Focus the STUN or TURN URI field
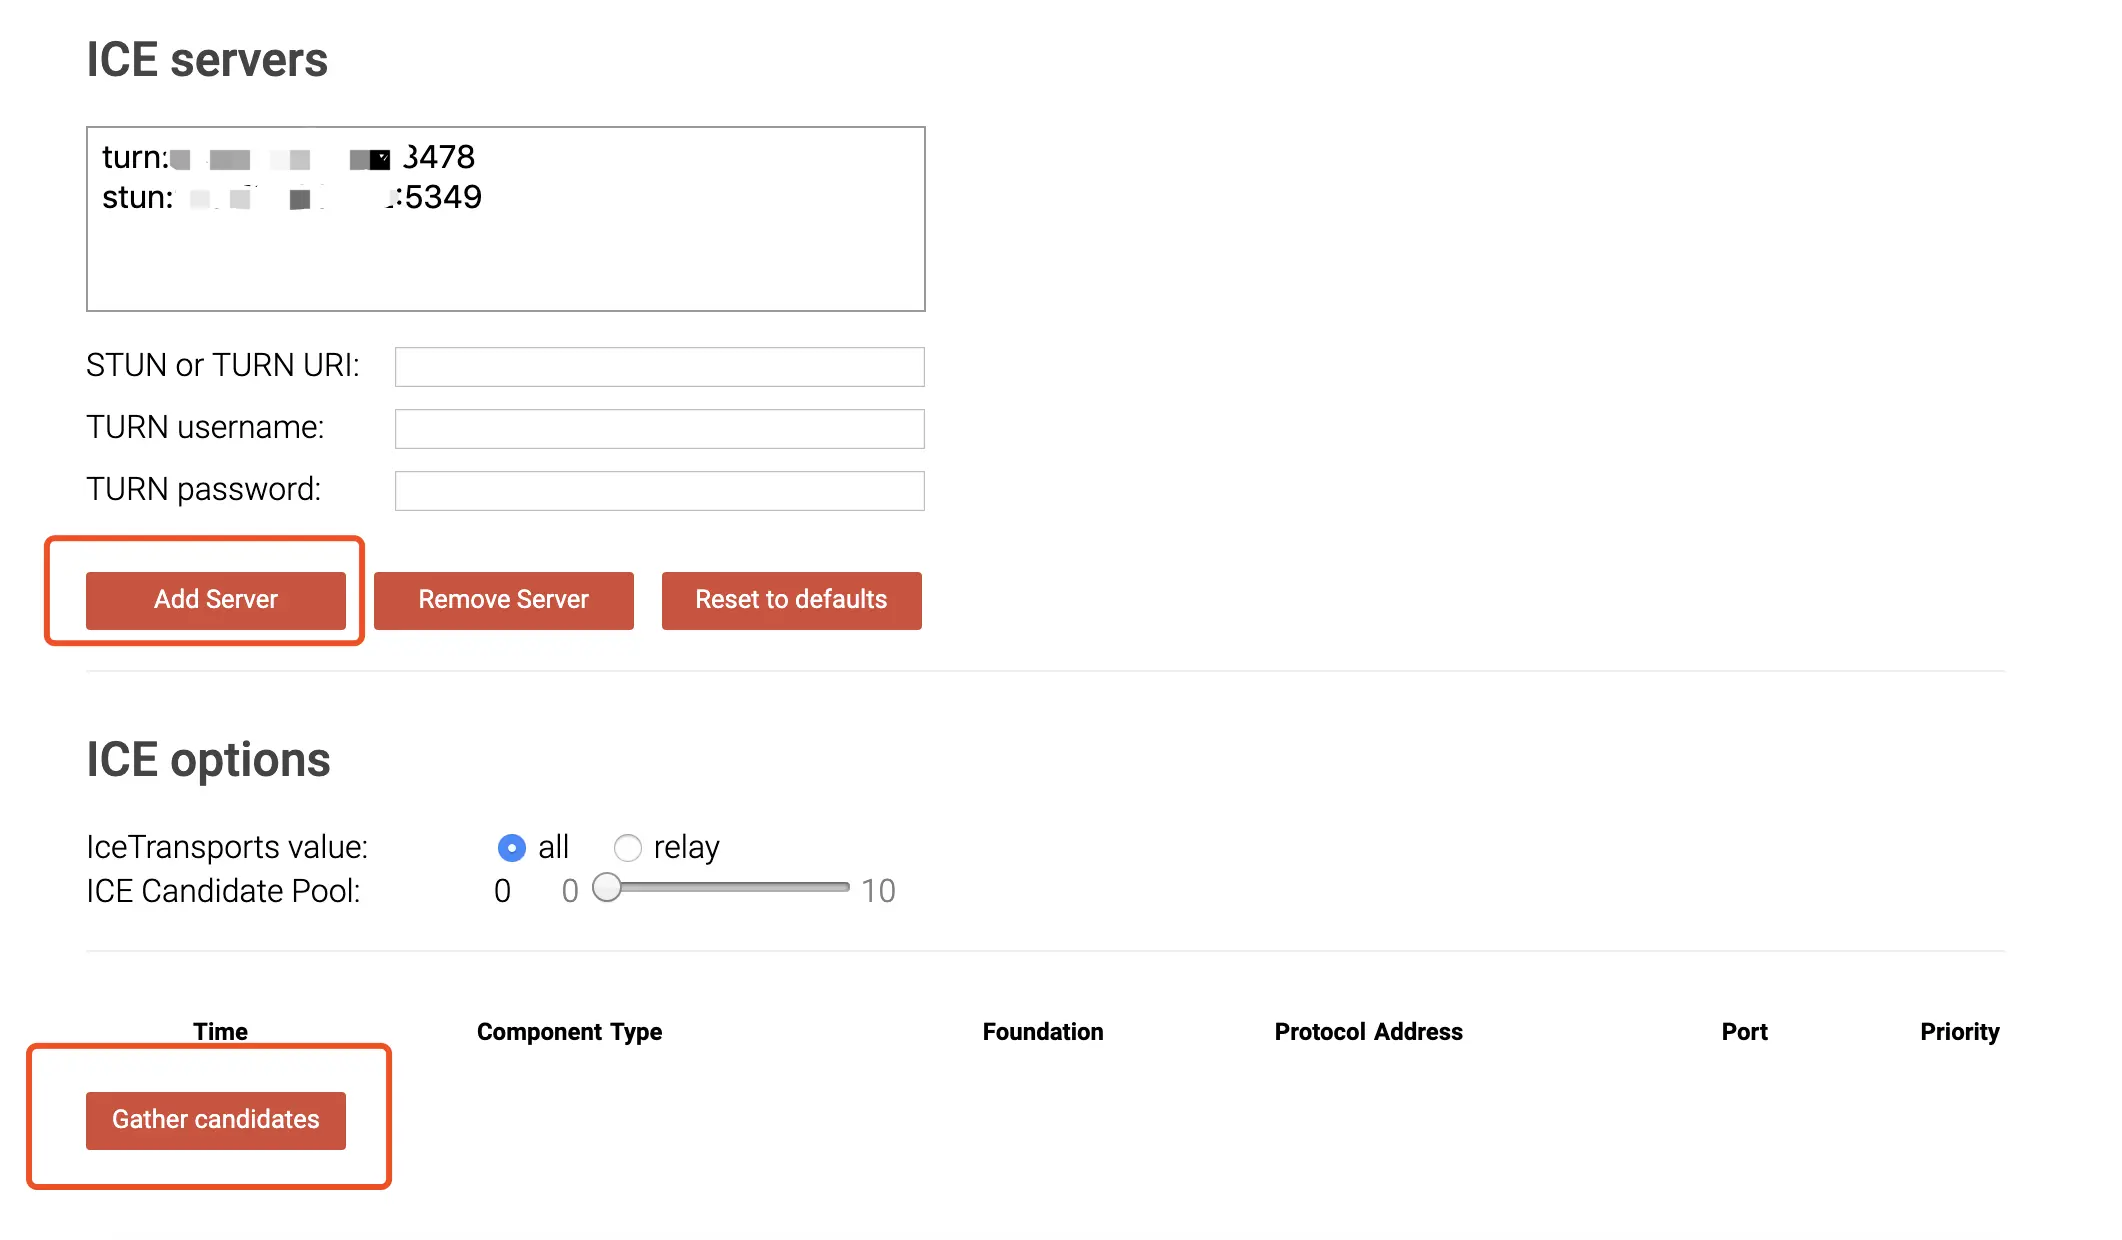This screenshot has height=1240, width=2122. pos(659,367)
